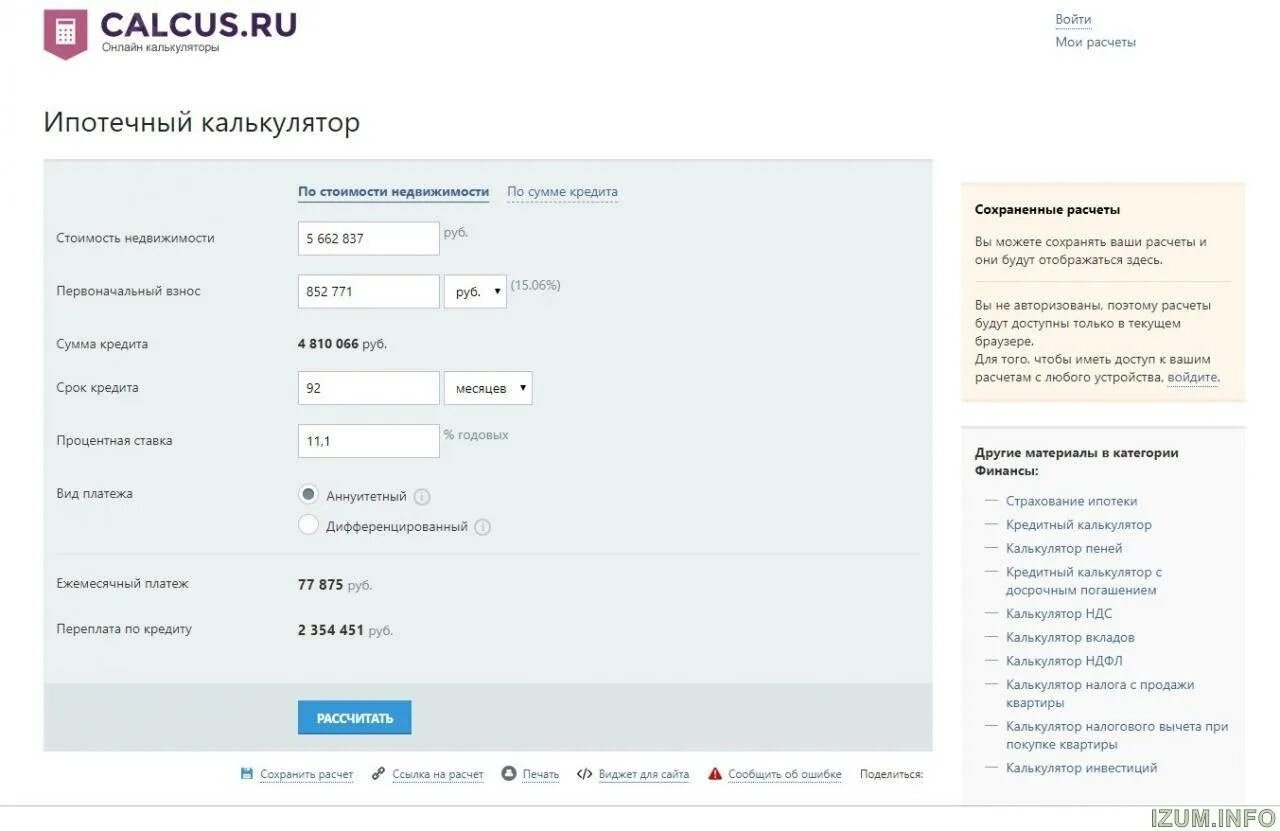Click the Поделиться: label
The width and height of the screenshot is (1280, 831).
[x=891, y=775]
